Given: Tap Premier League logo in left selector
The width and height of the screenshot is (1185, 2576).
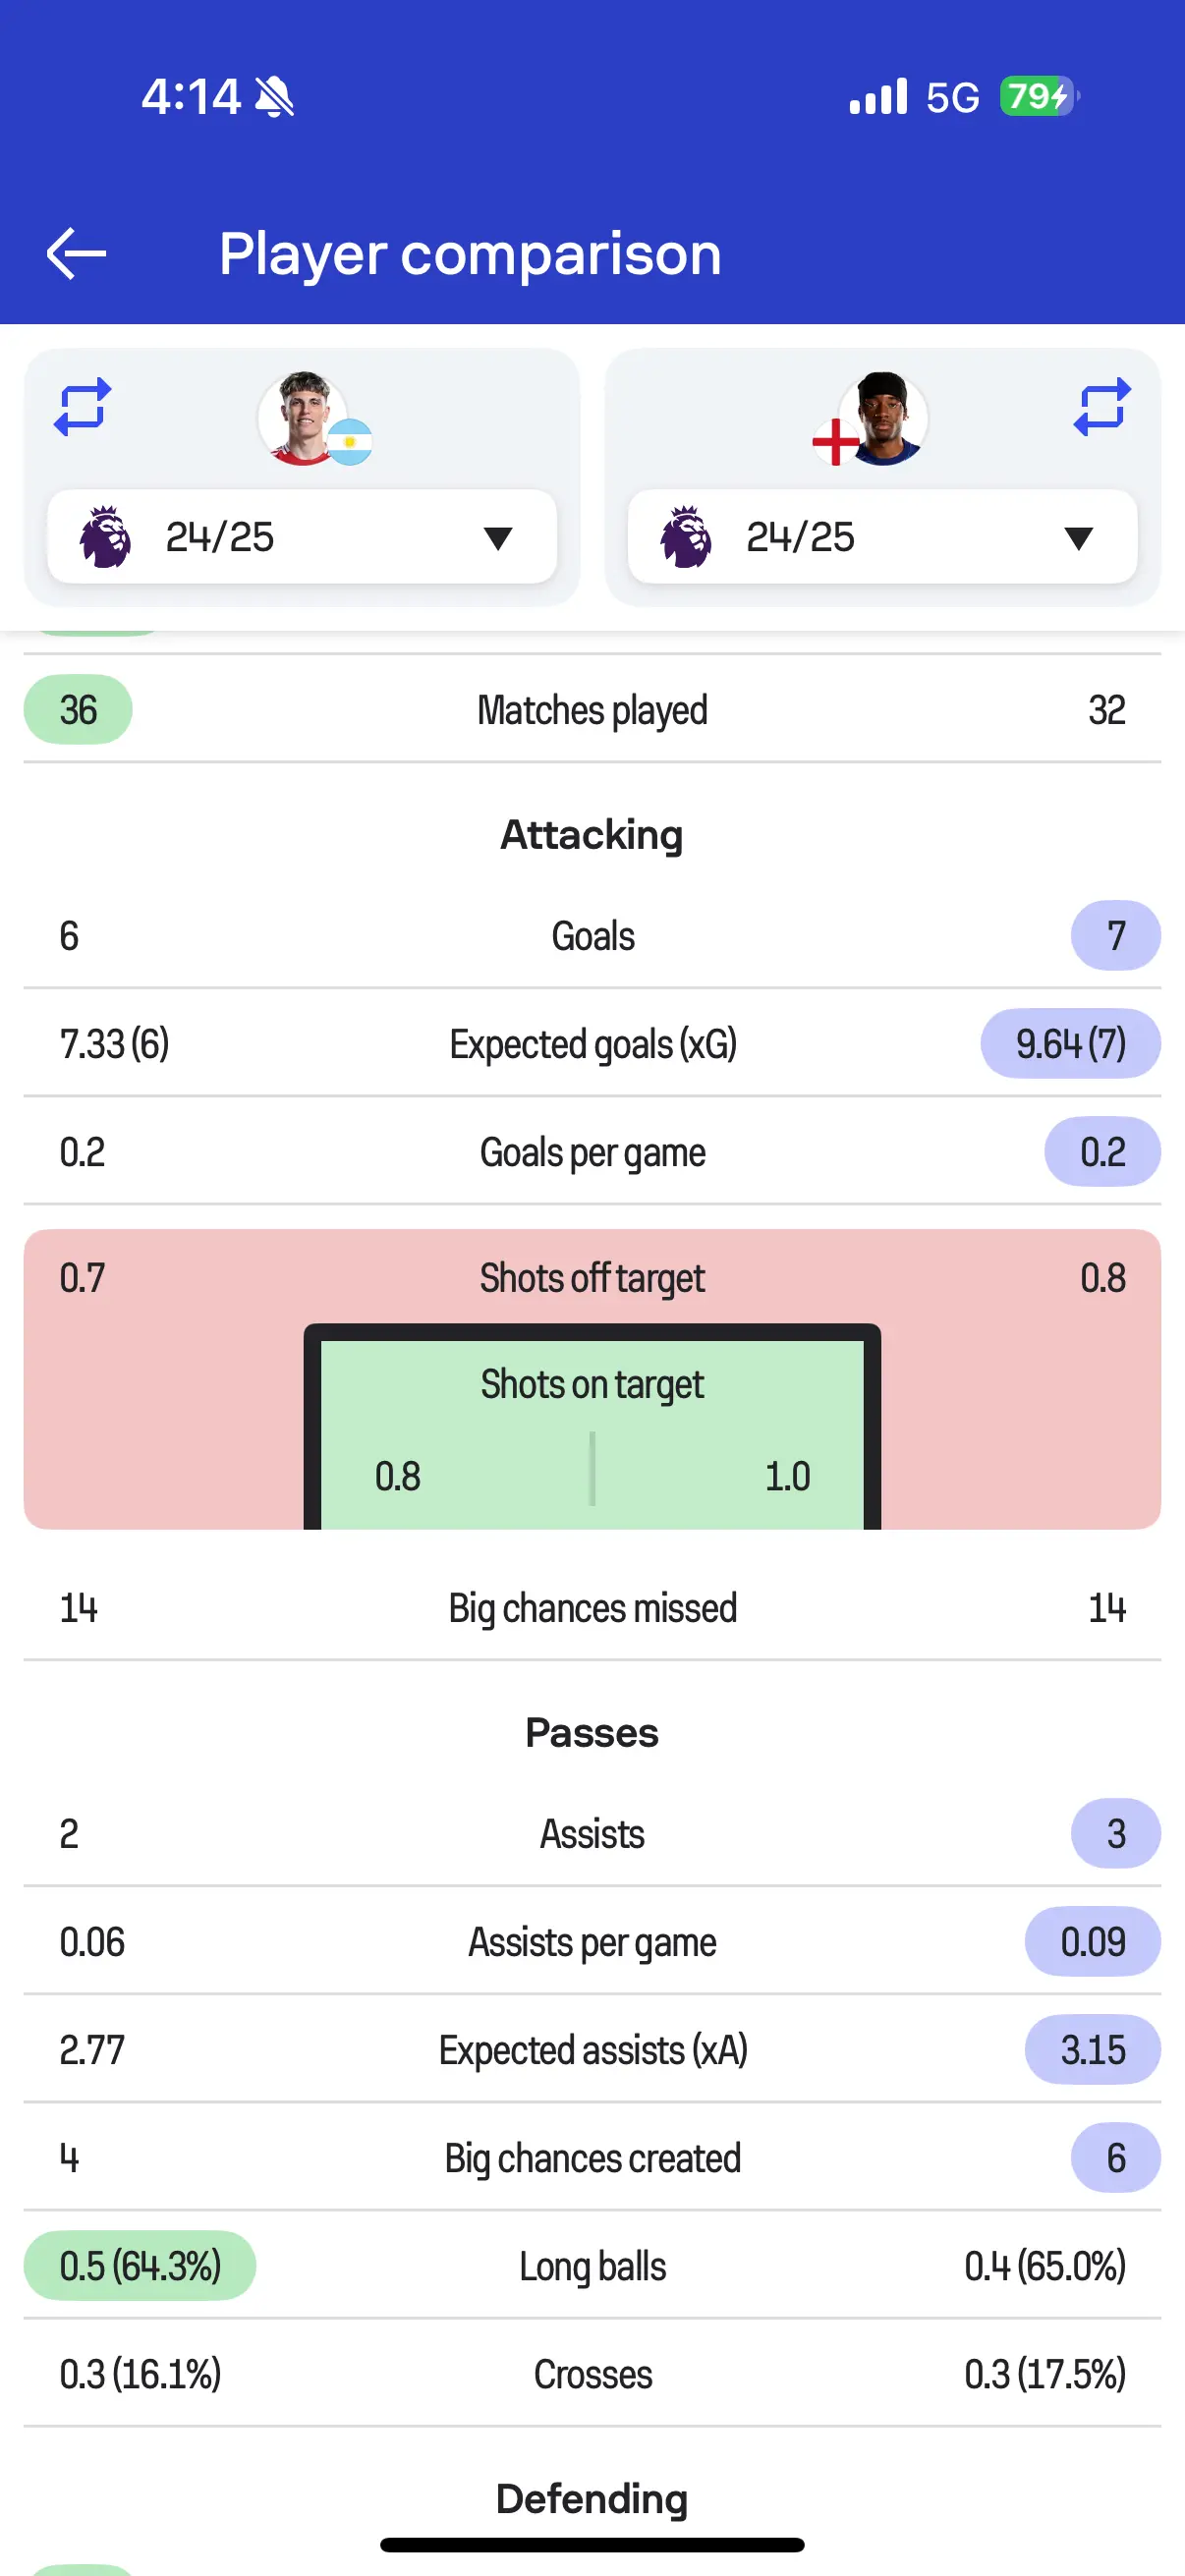Looking at the screenshot, I should (105, 537).
